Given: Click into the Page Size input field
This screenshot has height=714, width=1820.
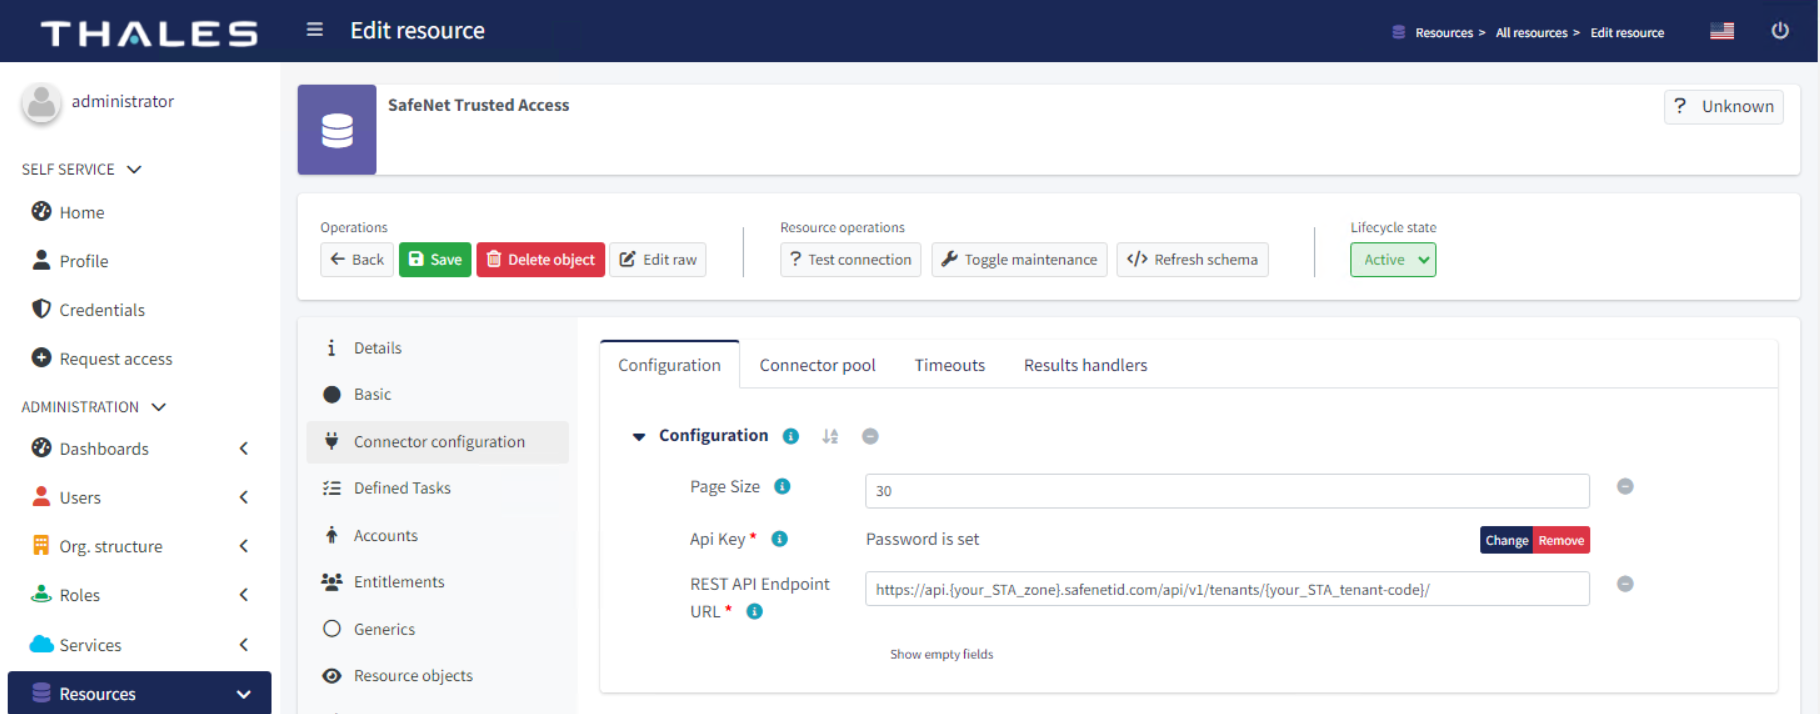Looking at the screenshot, I should click(1227, 491).
